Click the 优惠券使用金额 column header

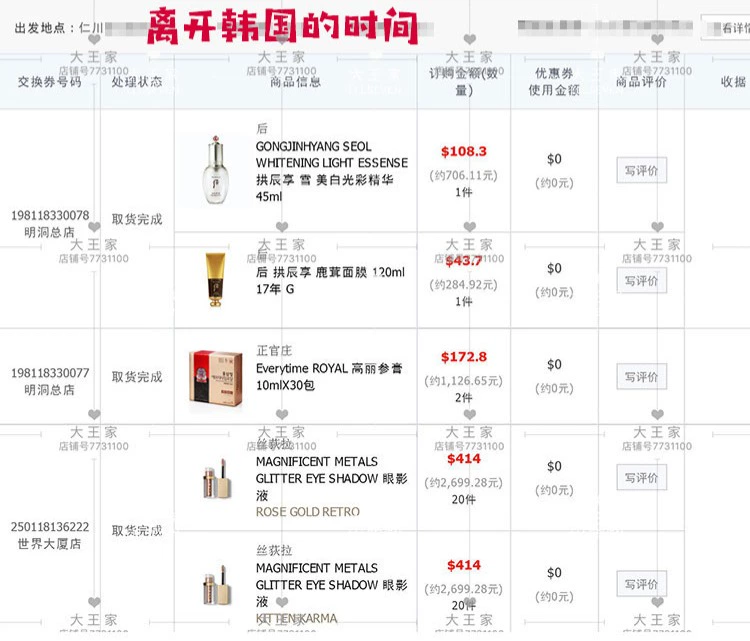click(554, 81)
